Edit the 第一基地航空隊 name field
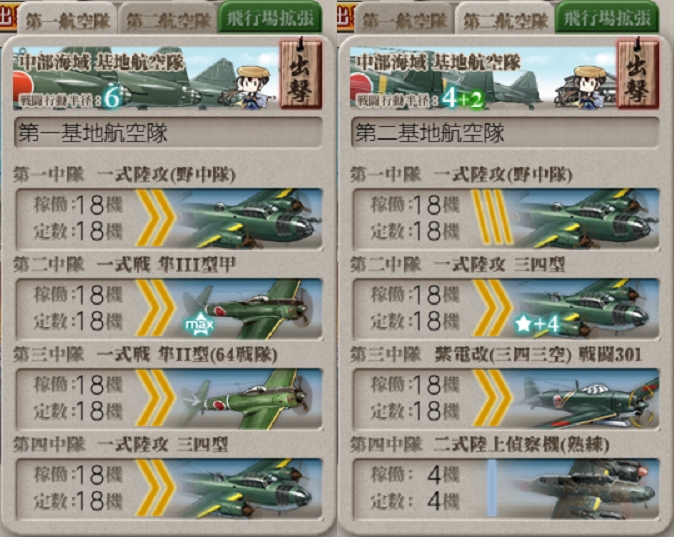 [168, 132]
